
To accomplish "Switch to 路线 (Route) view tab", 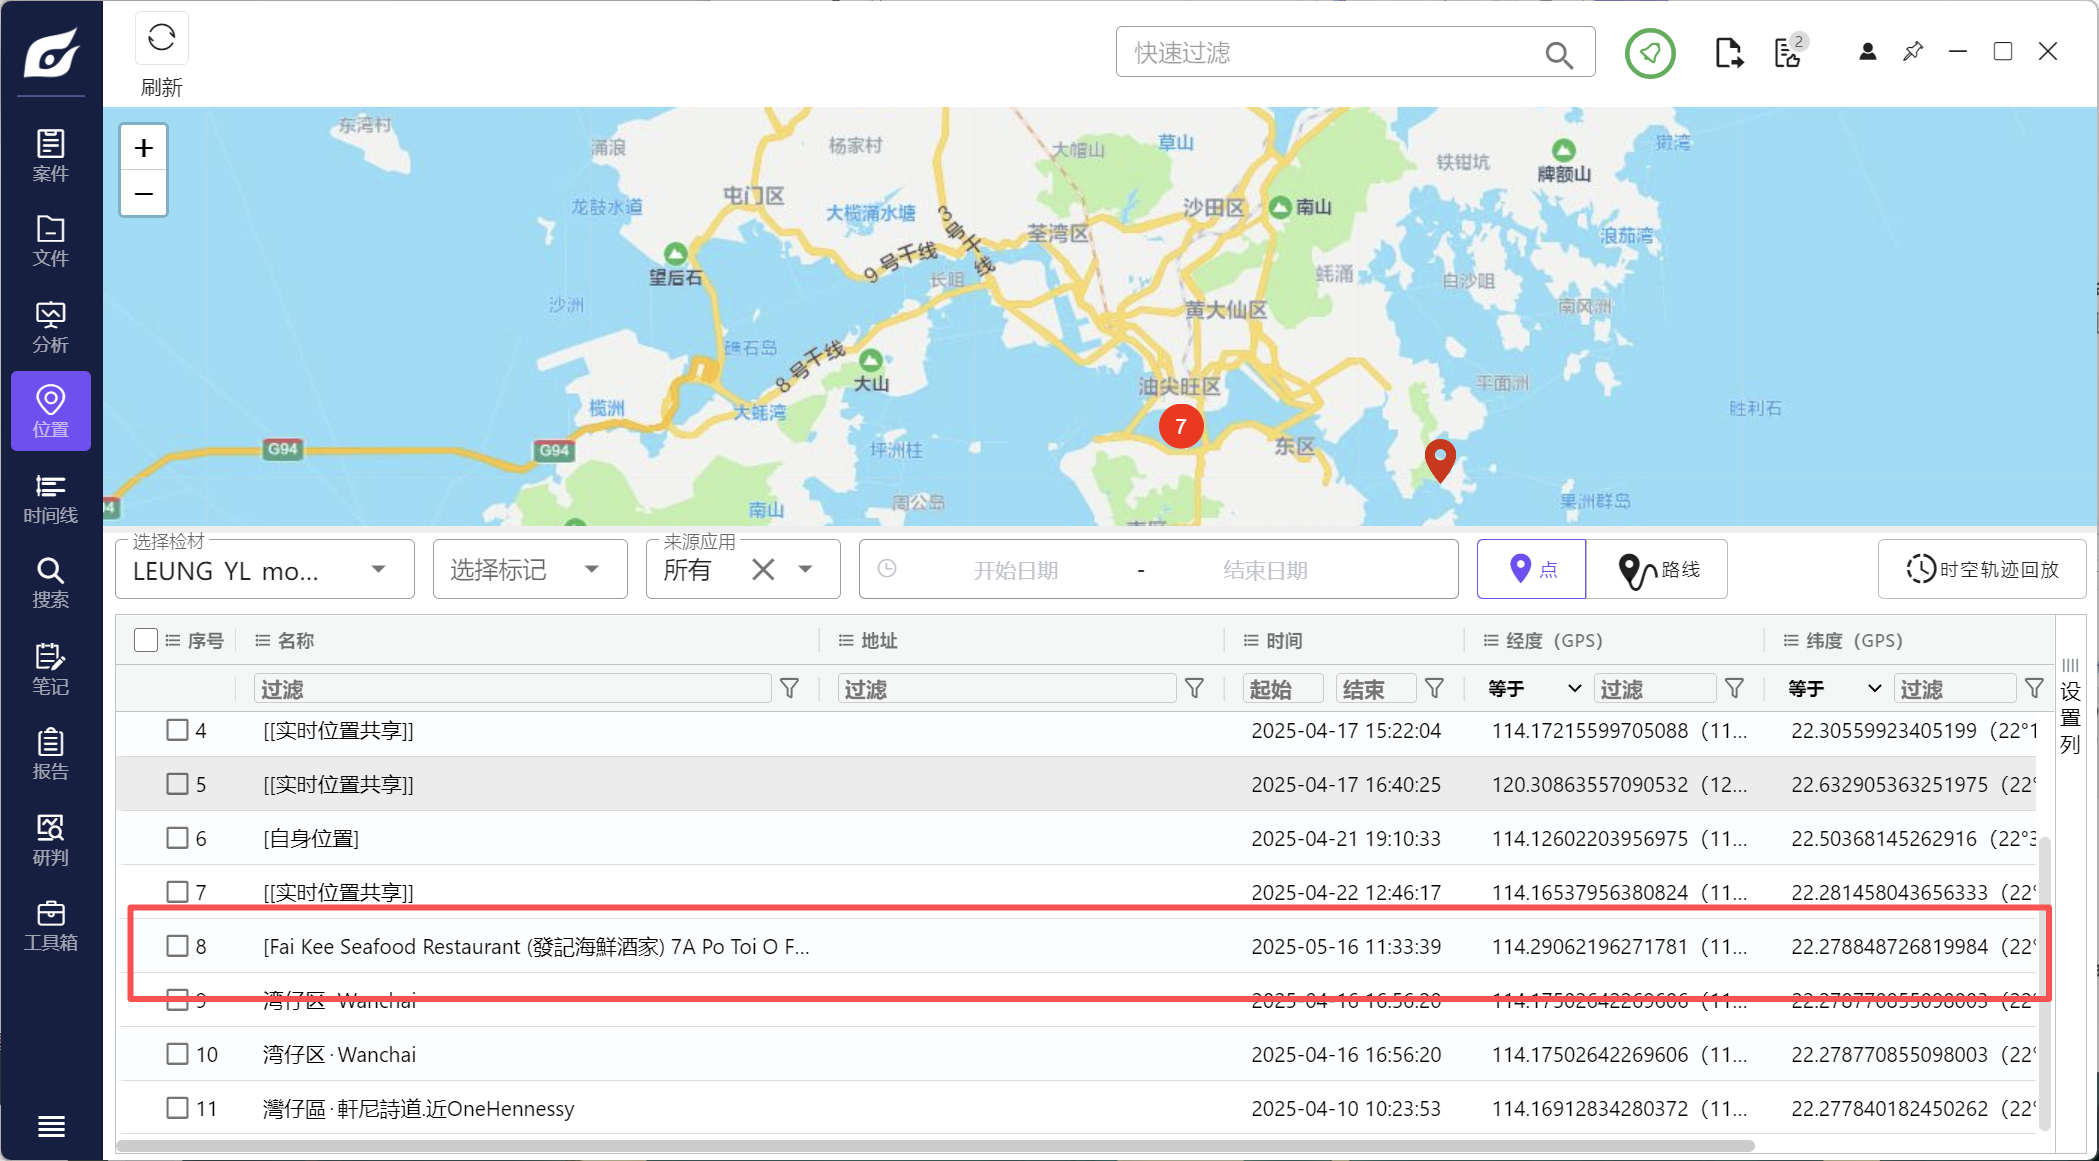I will [1657, 570].
